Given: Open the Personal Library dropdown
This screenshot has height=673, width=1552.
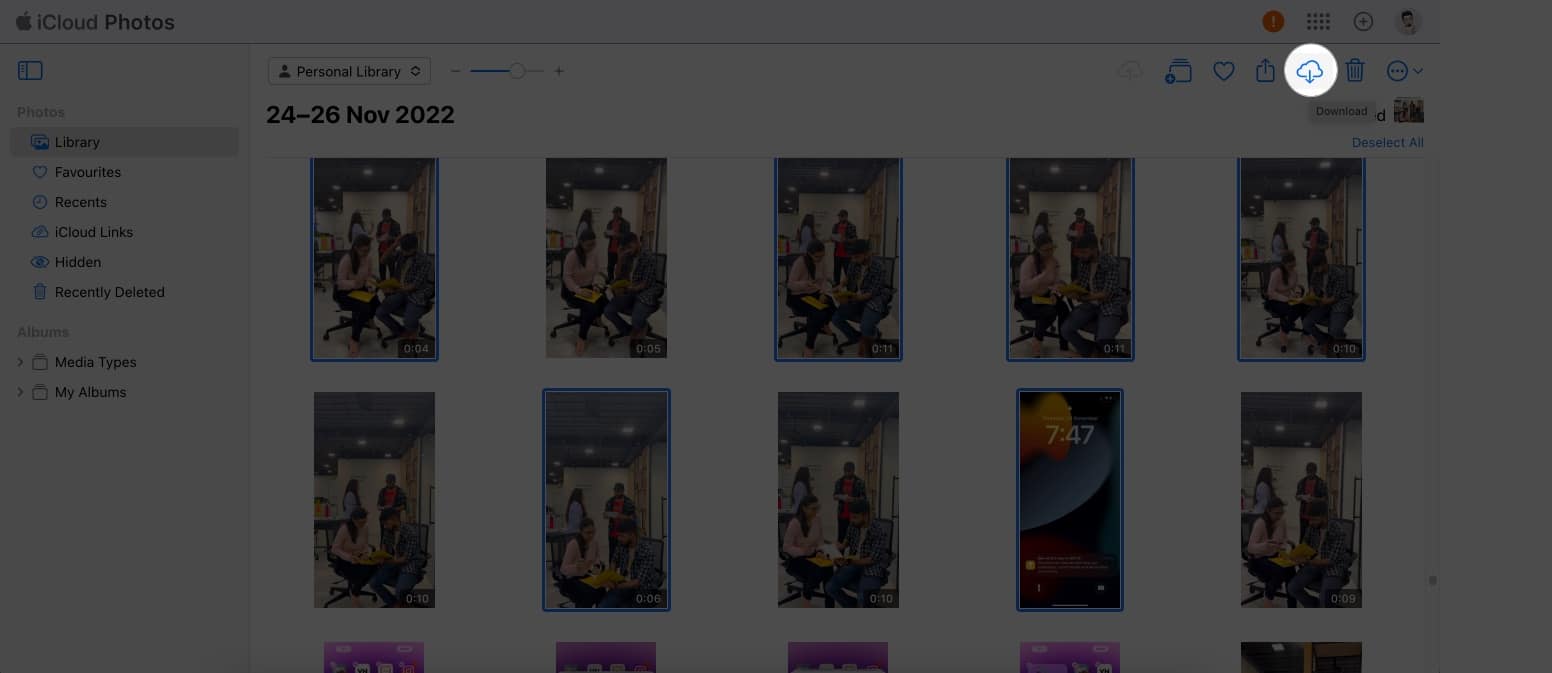Looking at the screenshot, I should 350,71.
